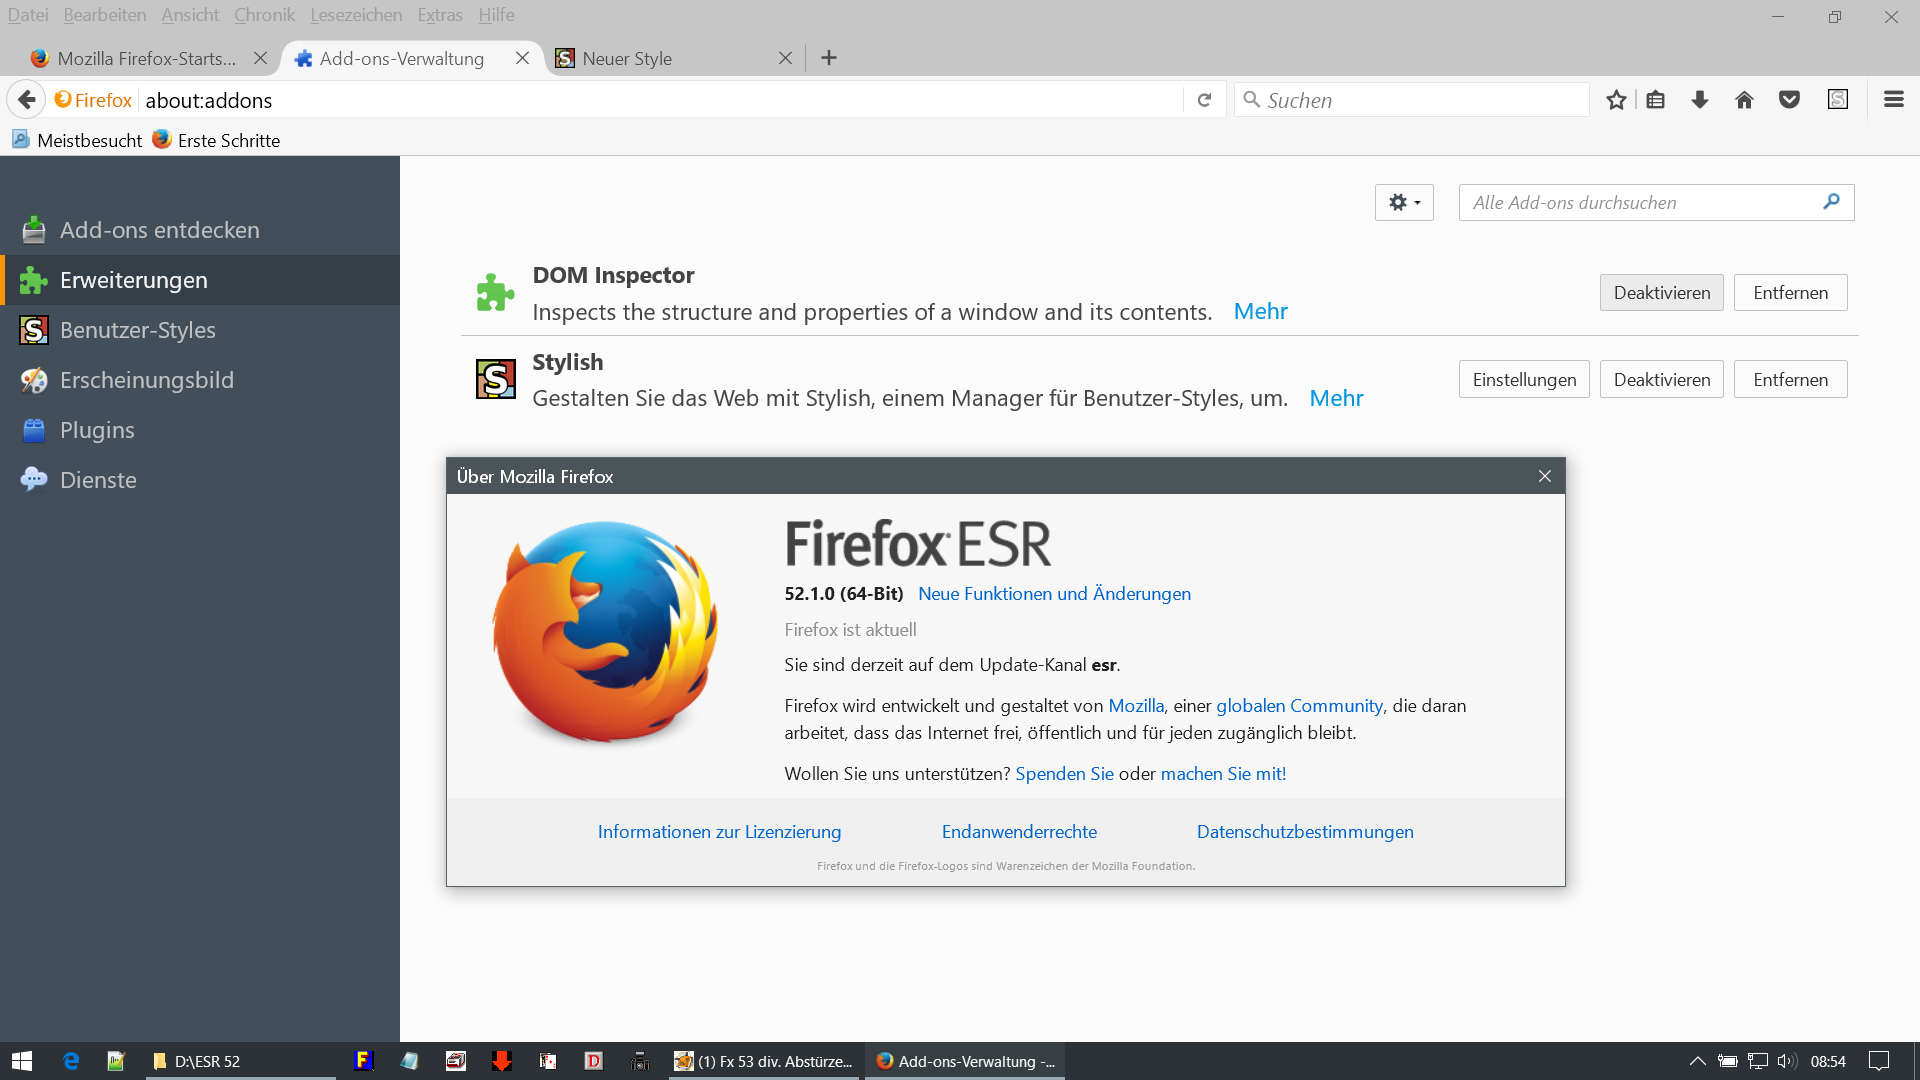Click the home toolbar icon
The height and width of the screenshot is (1080, 1920).
pos(1745,100)
